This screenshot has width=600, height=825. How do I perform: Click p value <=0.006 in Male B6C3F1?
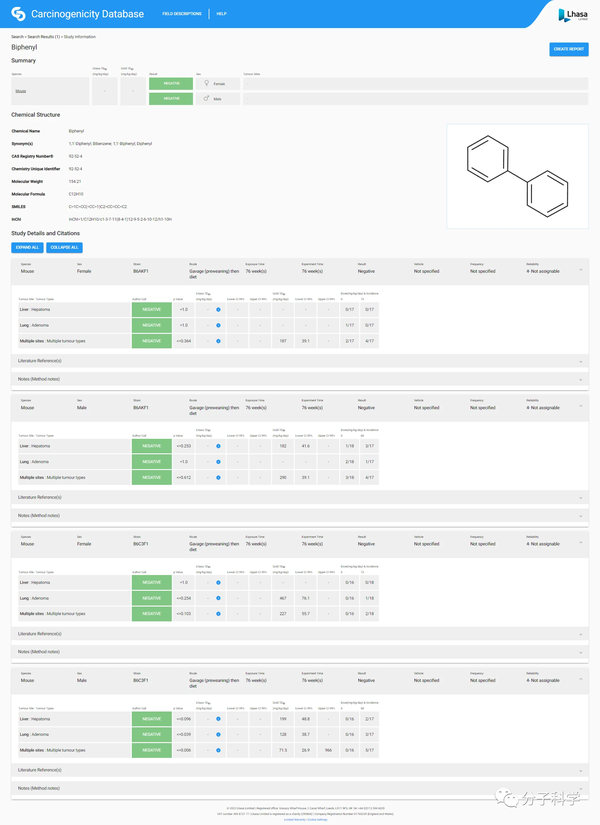[184, 750]
